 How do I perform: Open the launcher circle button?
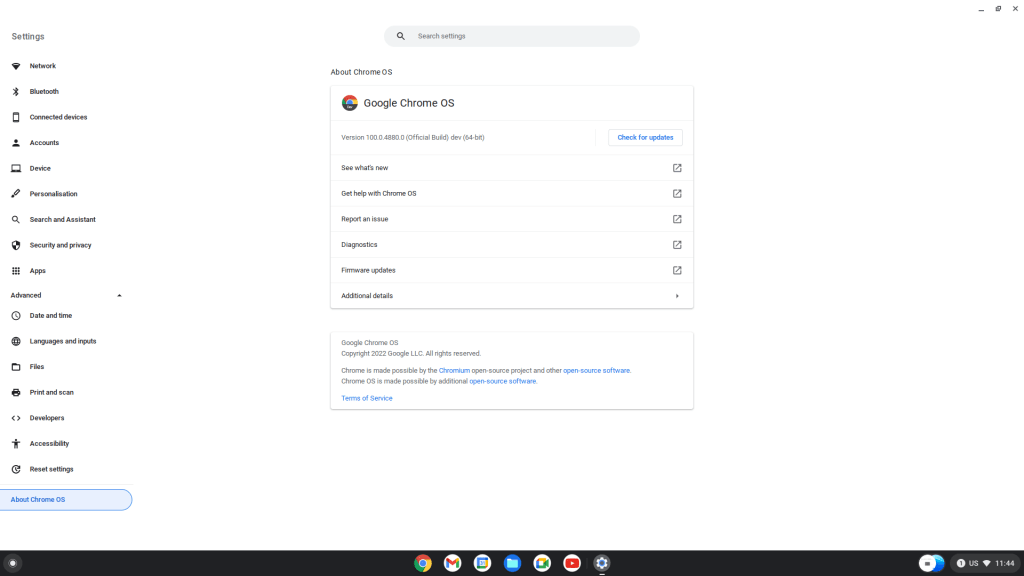(12, 563)
